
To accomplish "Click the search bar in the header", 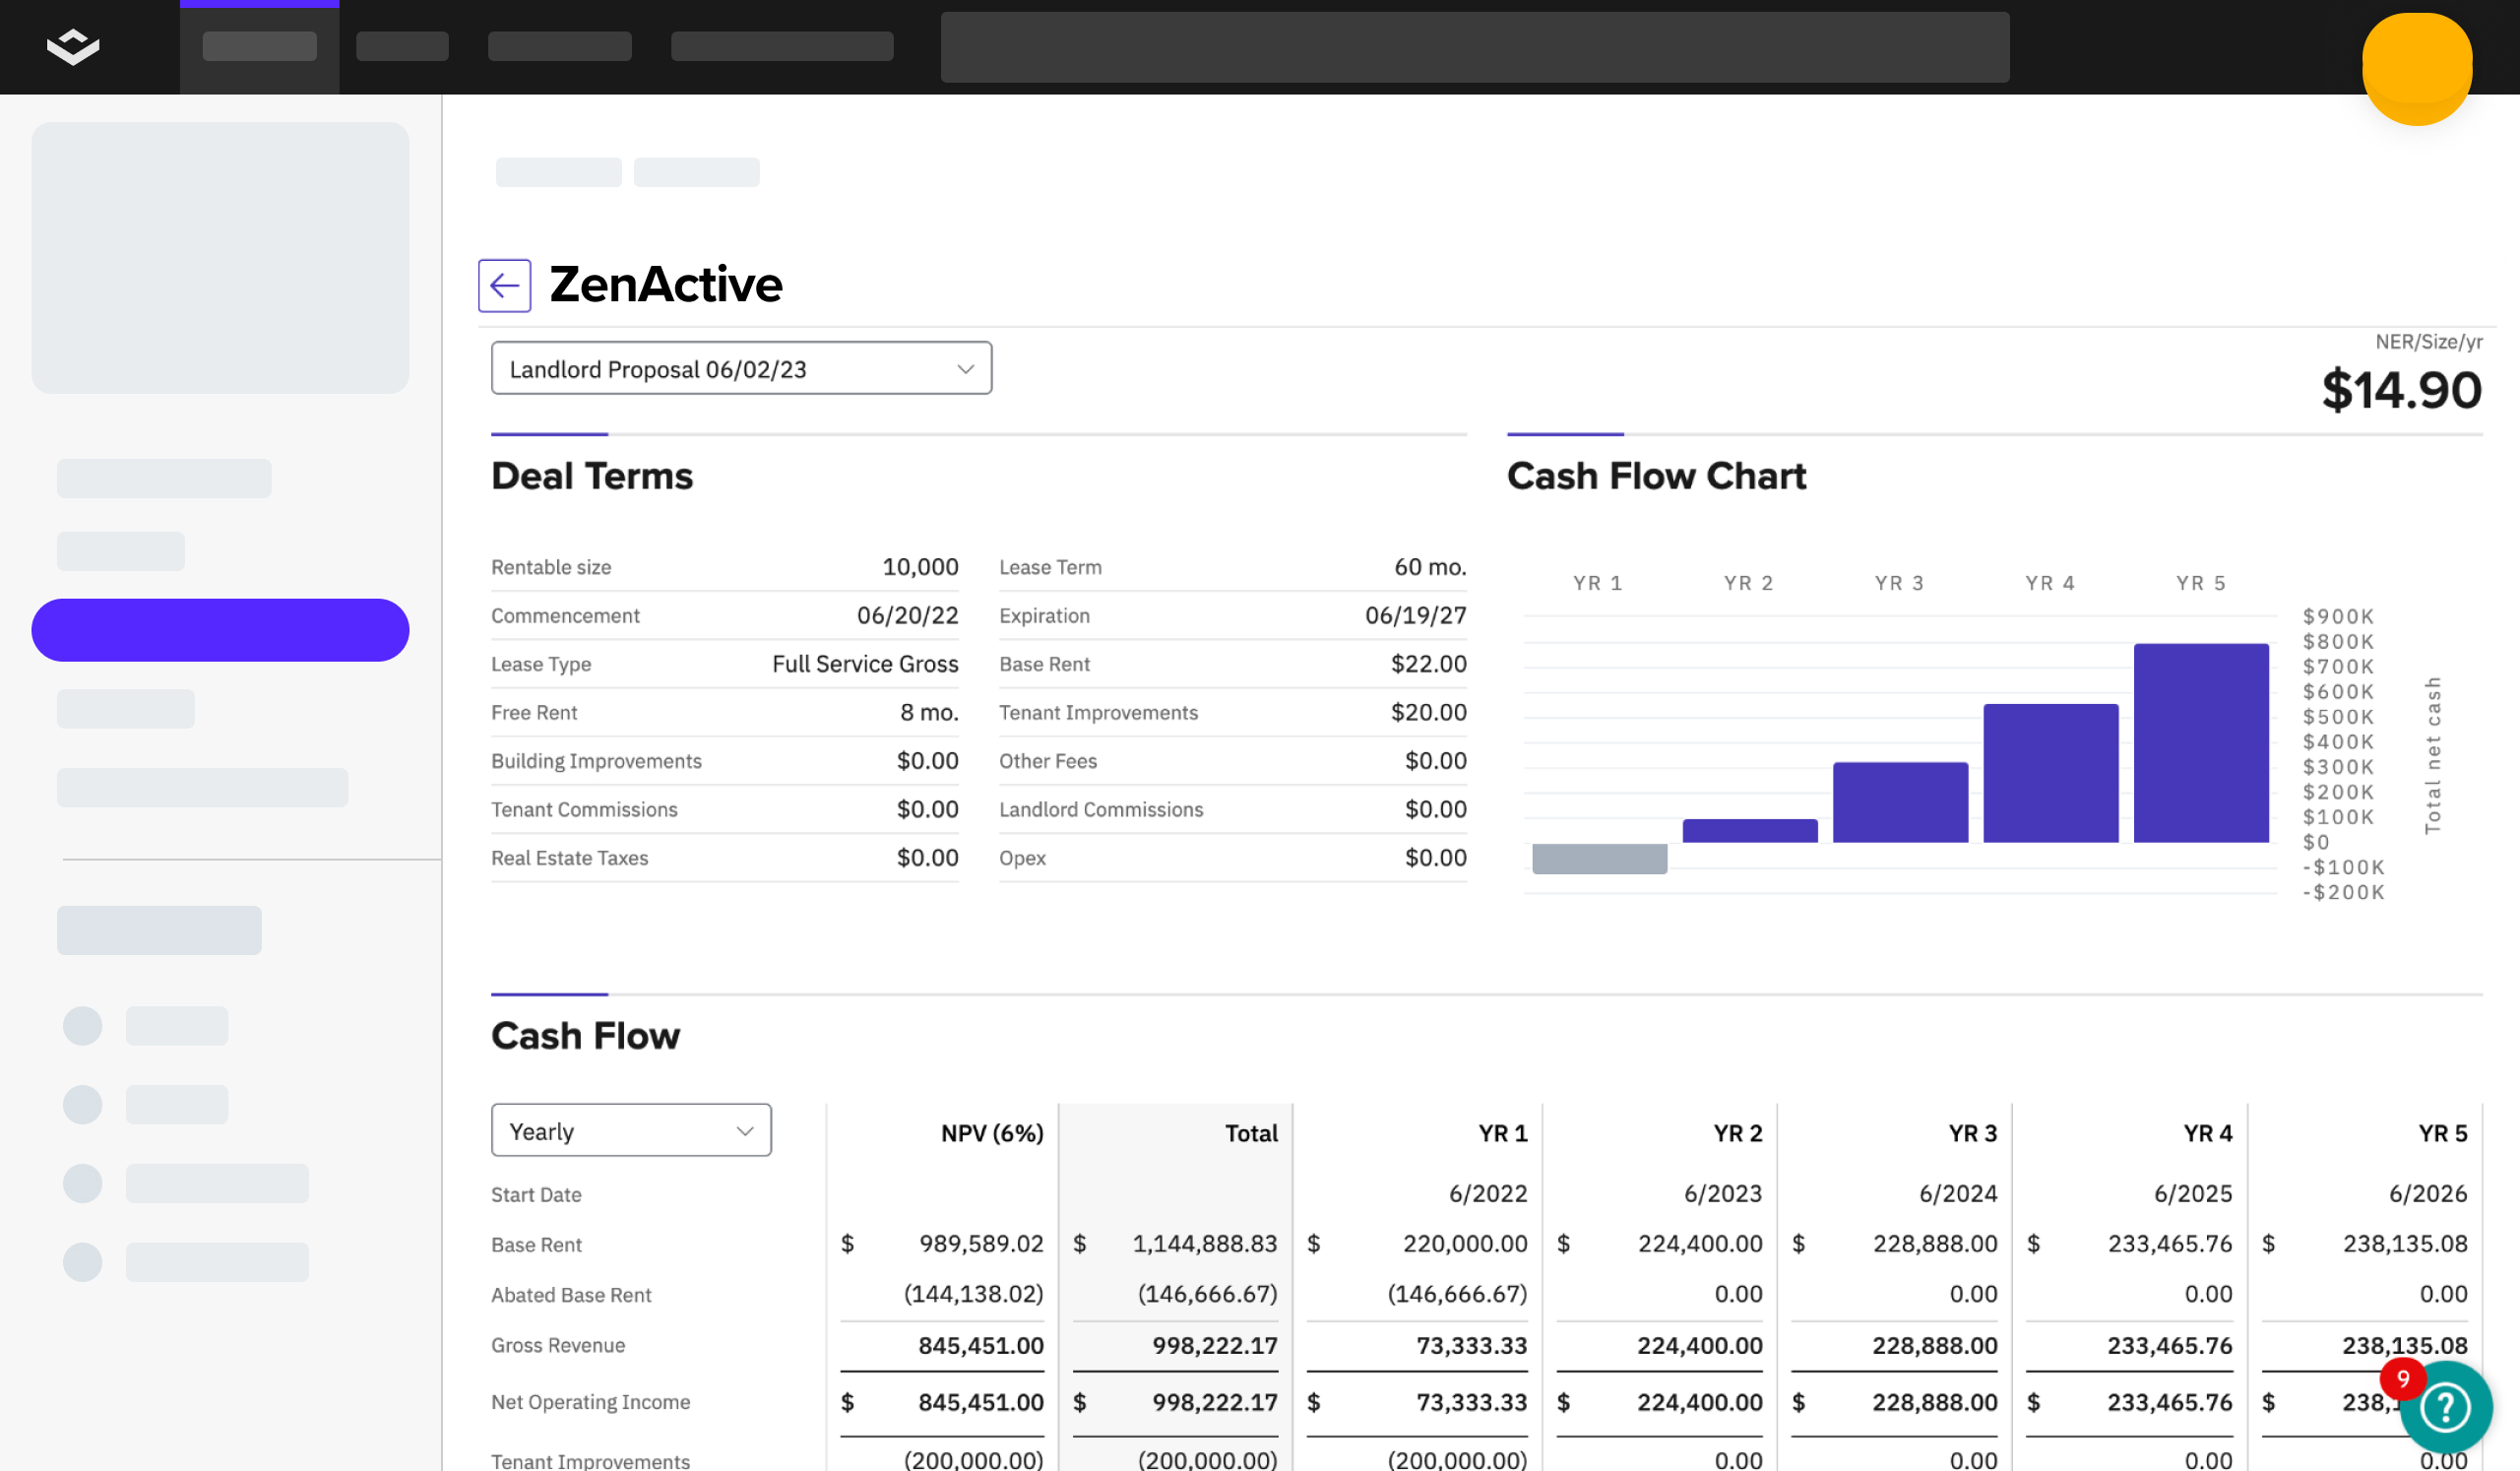I will [x=1475, y=47].
